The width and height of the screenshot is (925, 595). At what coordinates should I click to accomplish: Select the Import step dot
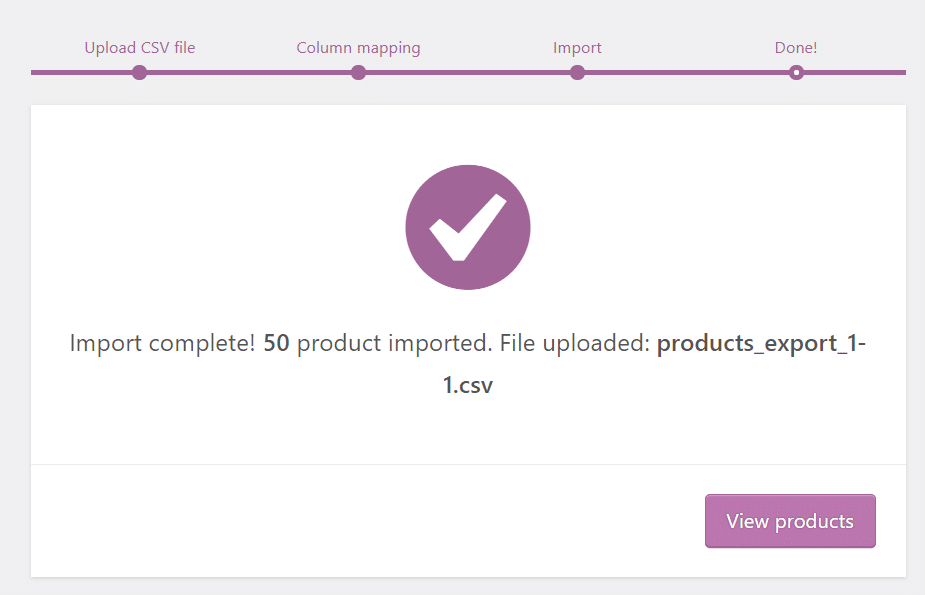point(577,72)
